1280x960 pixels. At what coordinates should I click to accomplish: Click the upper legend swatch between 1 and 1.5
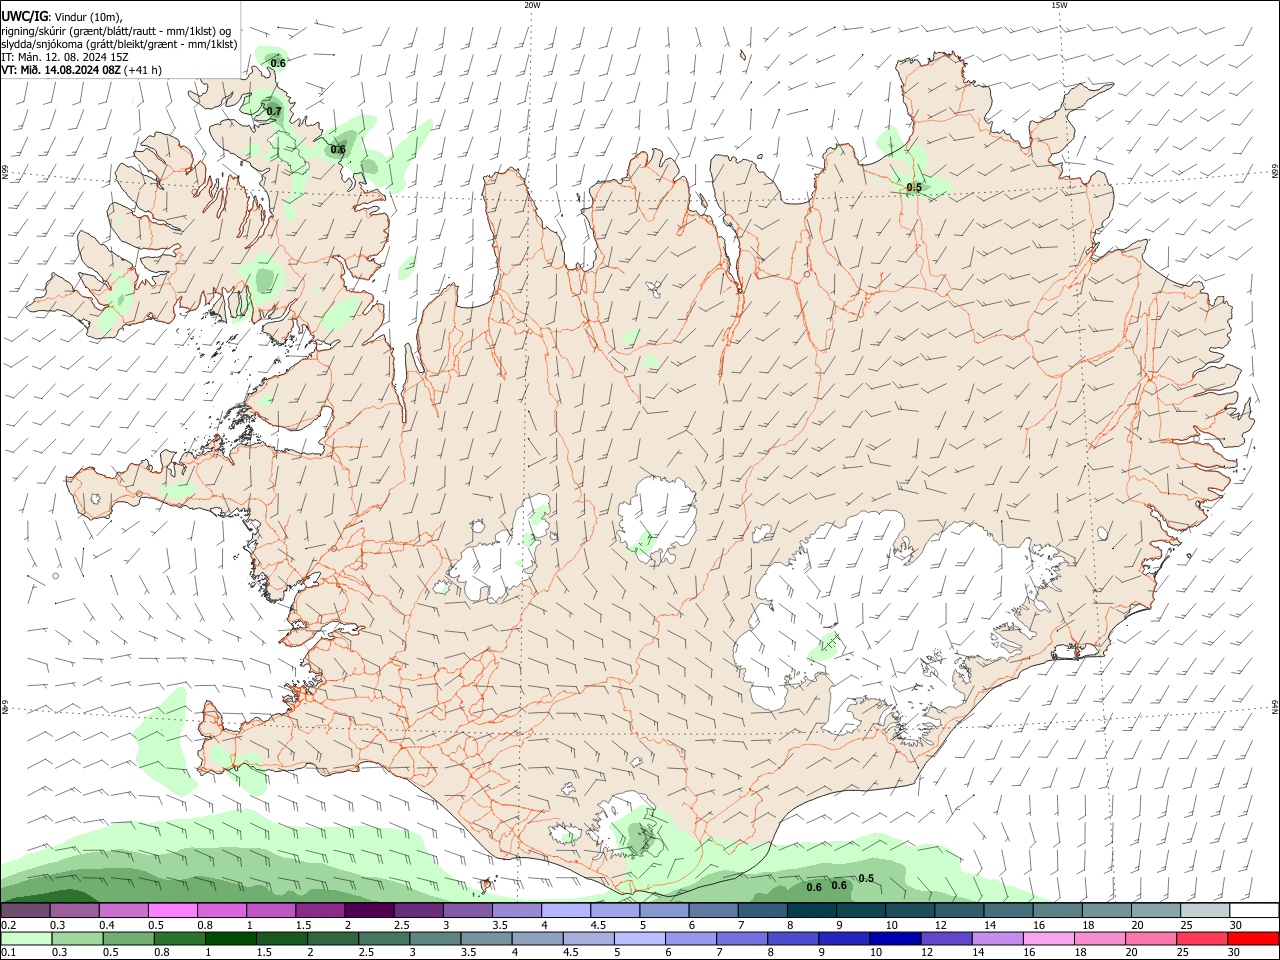(270, 910)
